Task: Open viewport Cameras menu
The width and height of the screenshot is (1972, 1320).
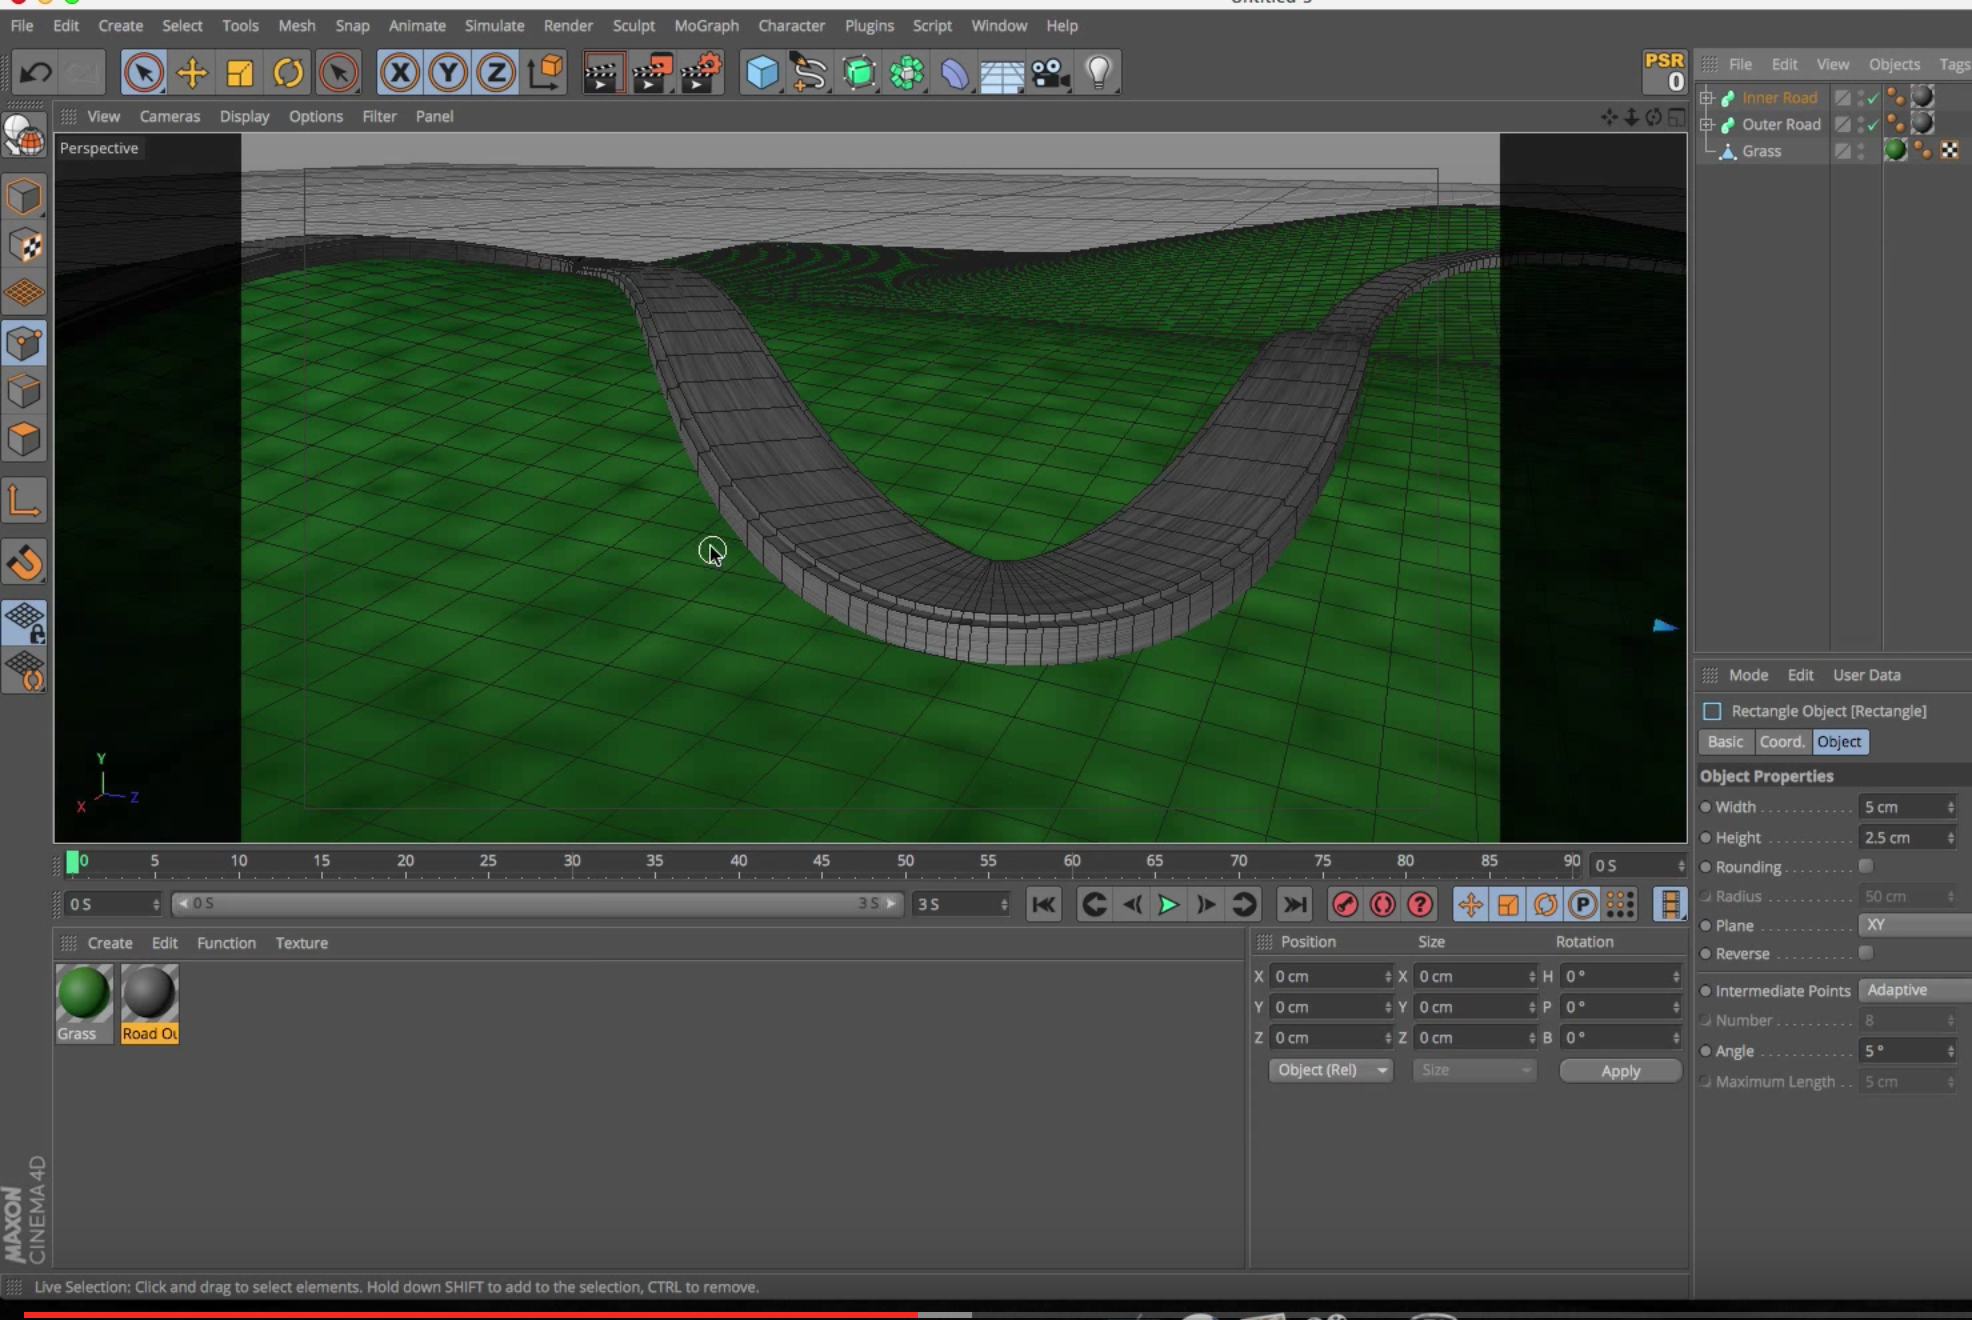Action: [x=170, y=116]
